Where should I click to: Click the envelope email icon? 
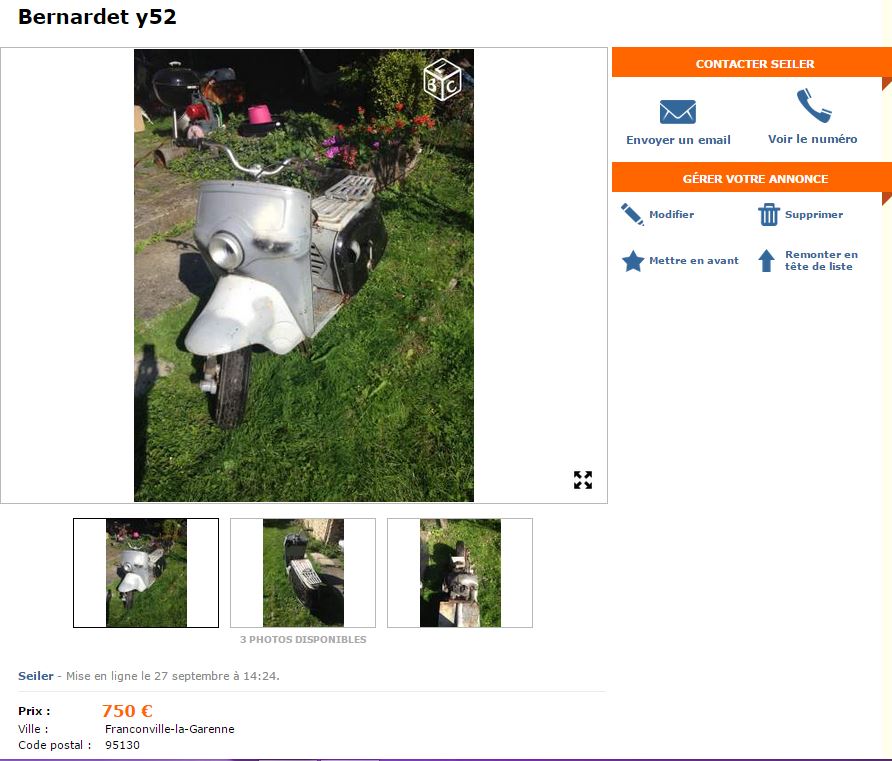click(x=678, y=111)
